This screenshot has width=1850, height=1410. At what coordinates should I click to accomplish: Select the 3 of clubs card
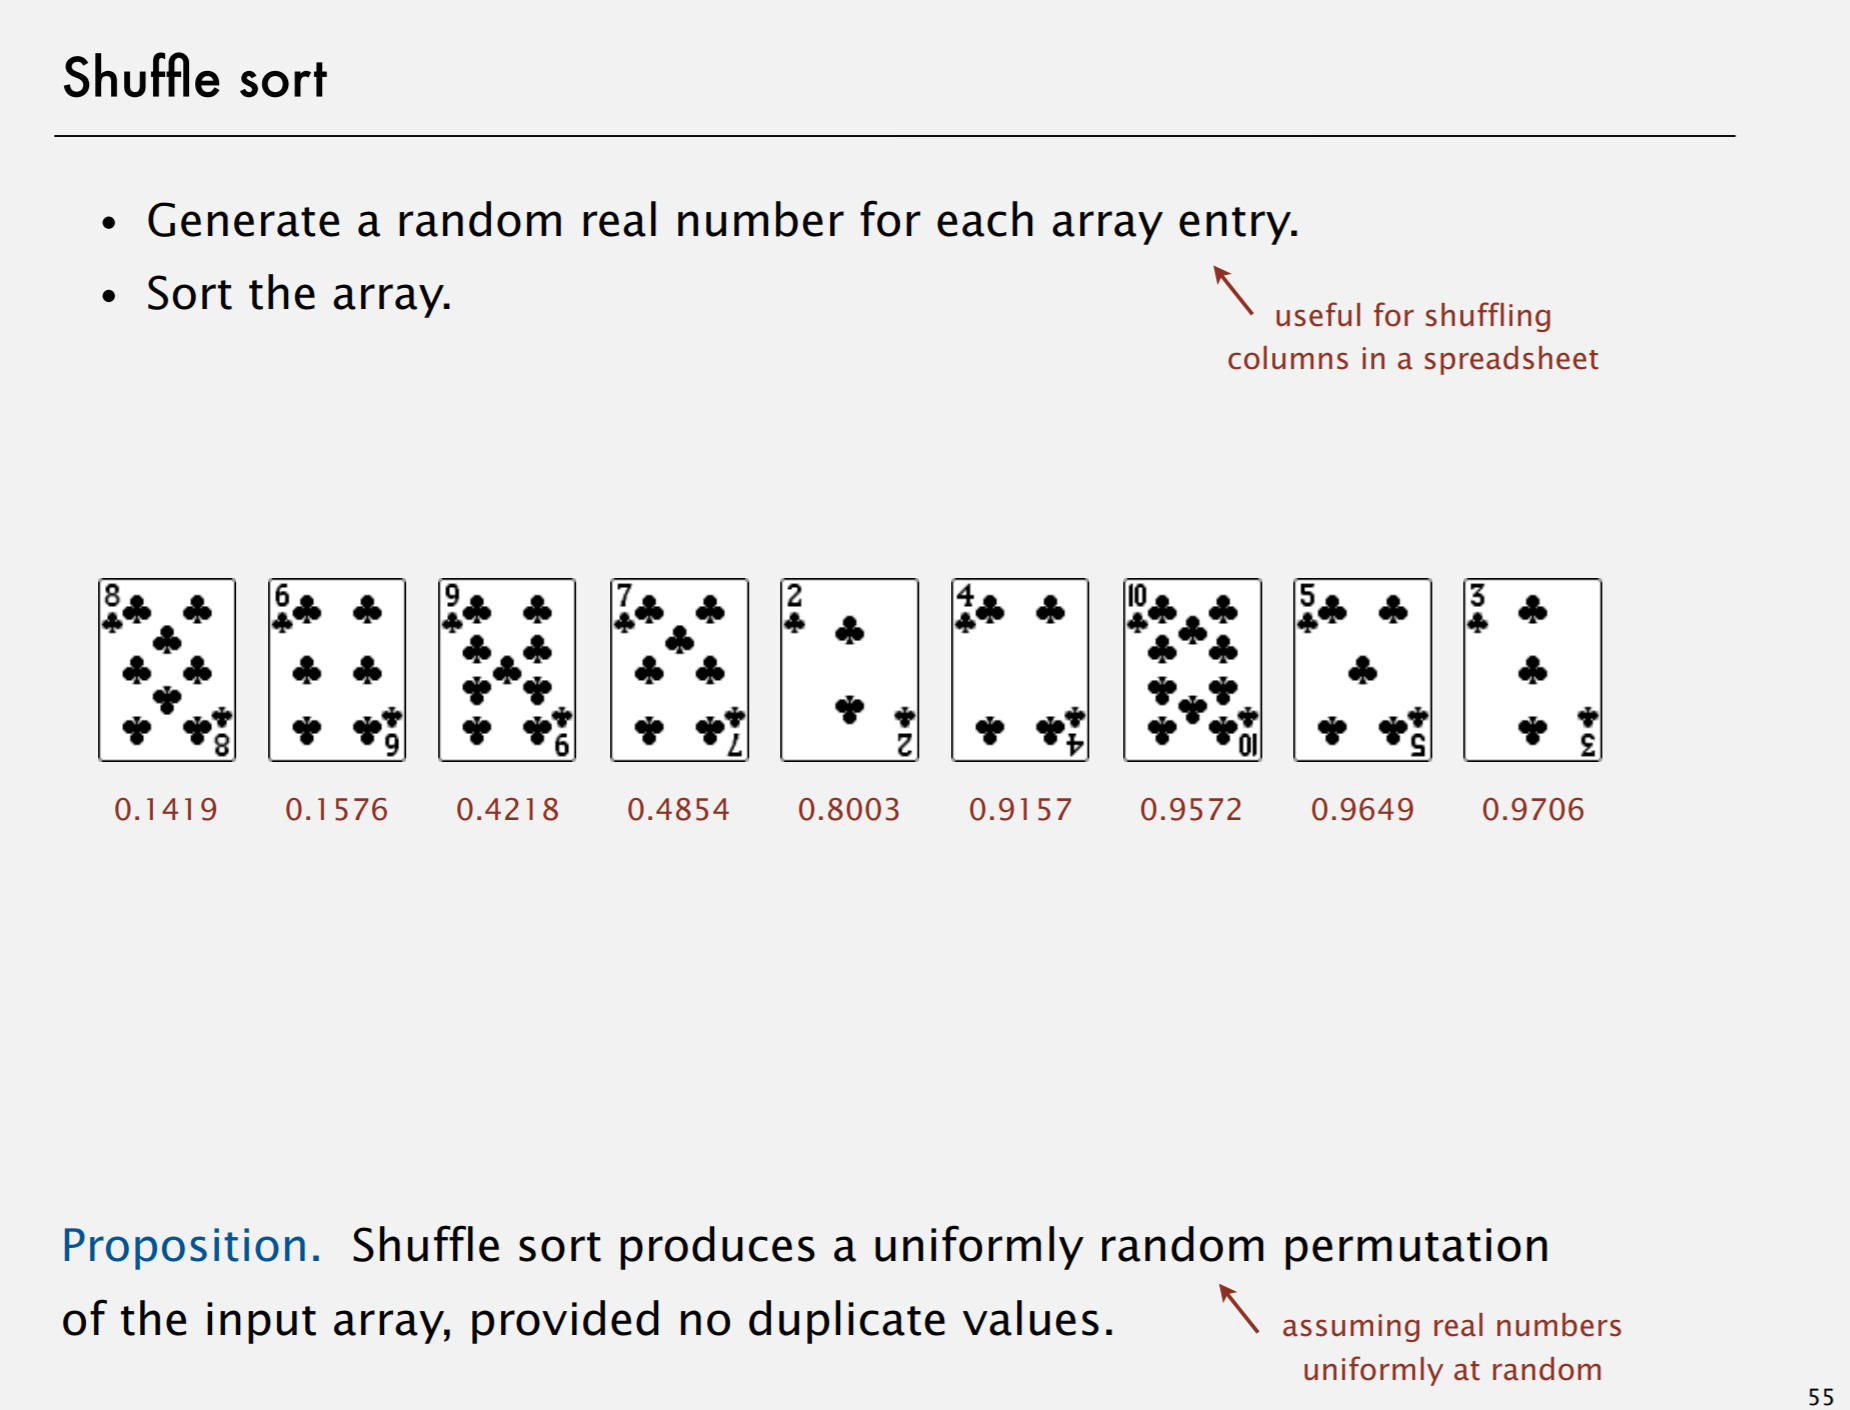[1532, 670]
